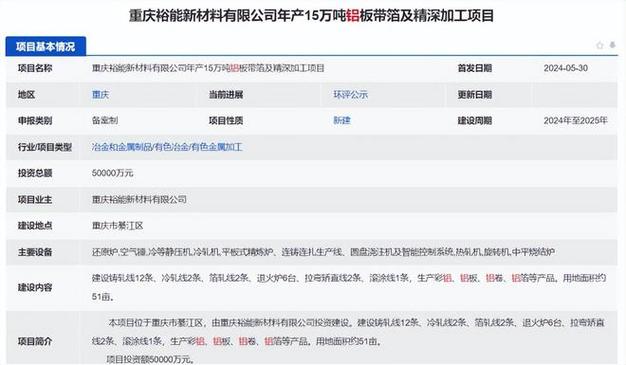Select the first release date 2024-05-30
The image size is (626, 365).
pos(565,68)
